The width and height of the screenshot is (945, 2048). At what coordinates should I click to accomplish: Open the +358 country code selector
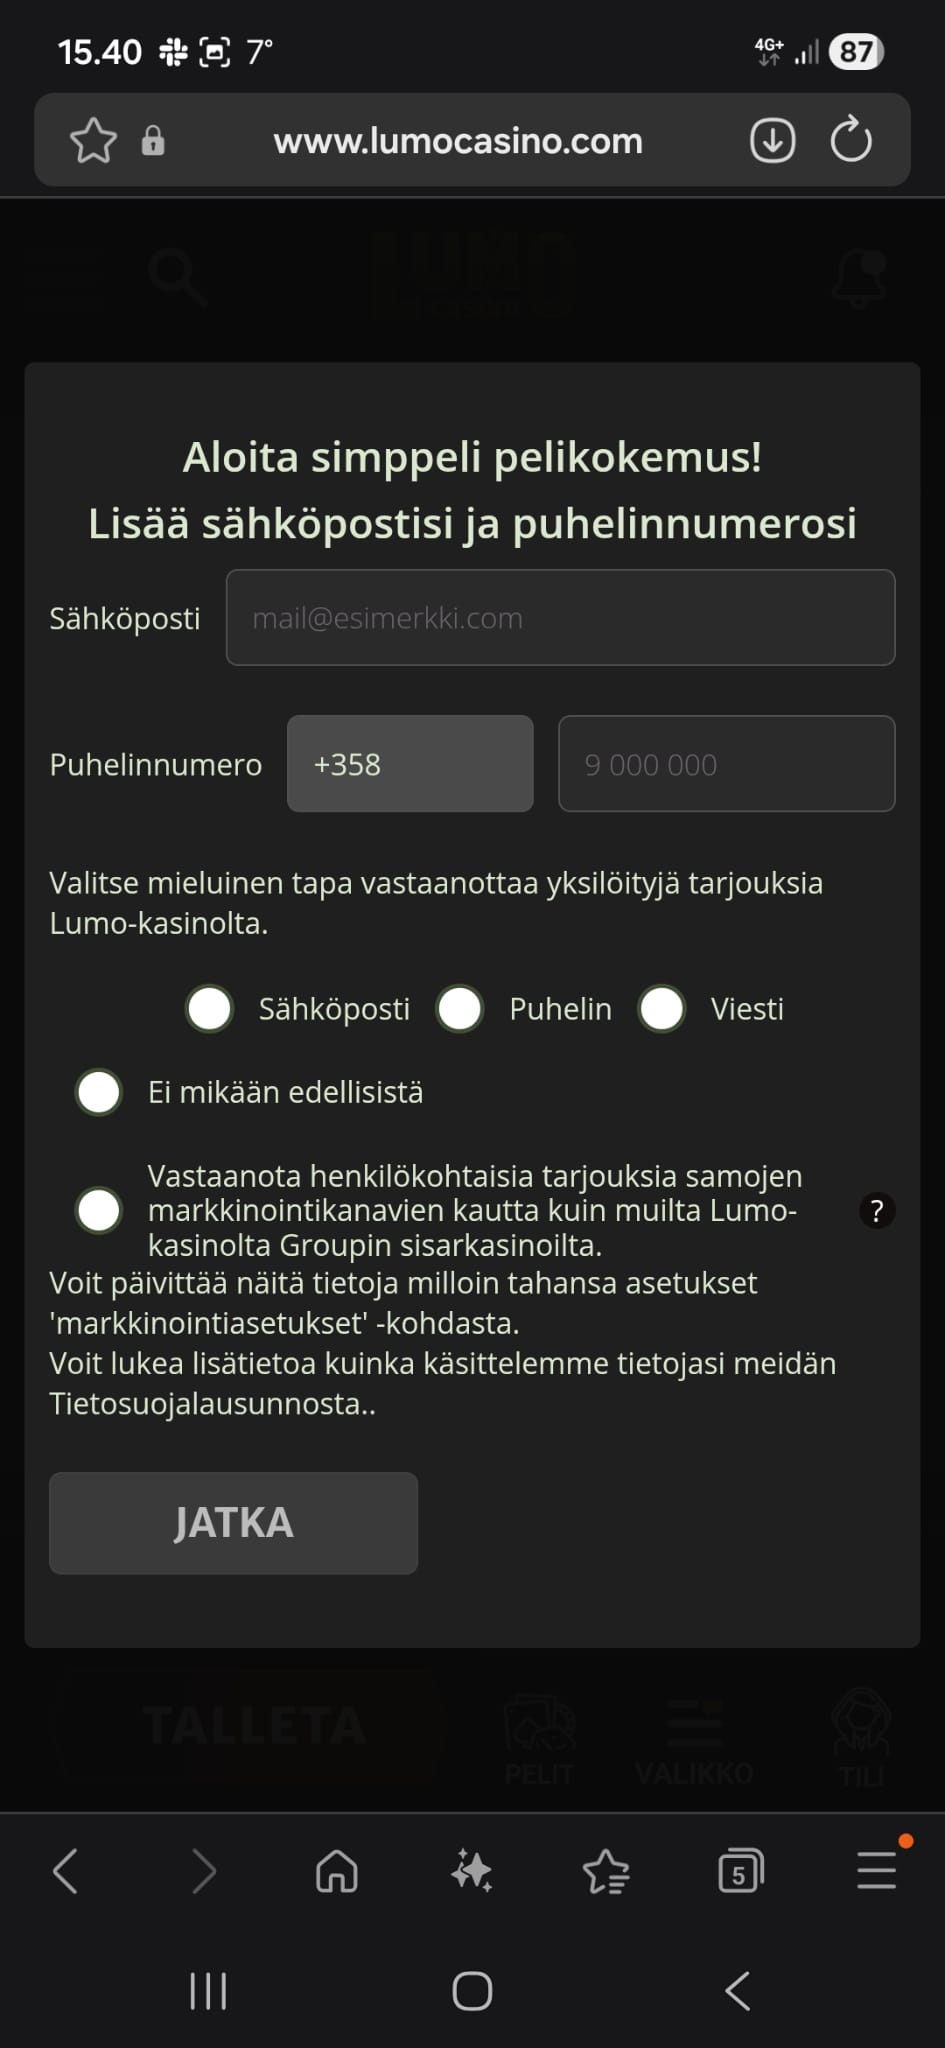pyautogui.click(x=410, y=764)
